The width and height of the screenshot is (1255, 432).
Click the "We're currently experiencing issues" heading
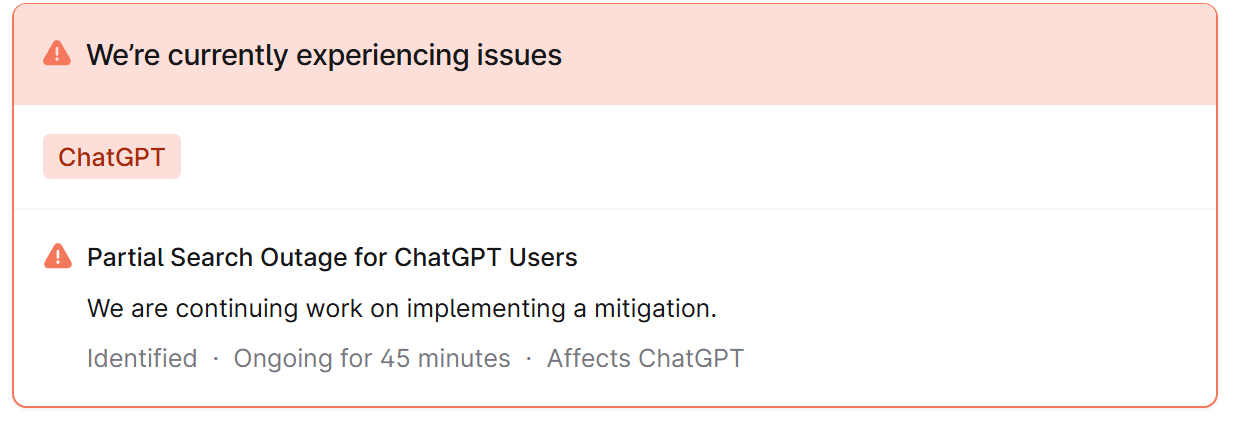tap(324, 55)
